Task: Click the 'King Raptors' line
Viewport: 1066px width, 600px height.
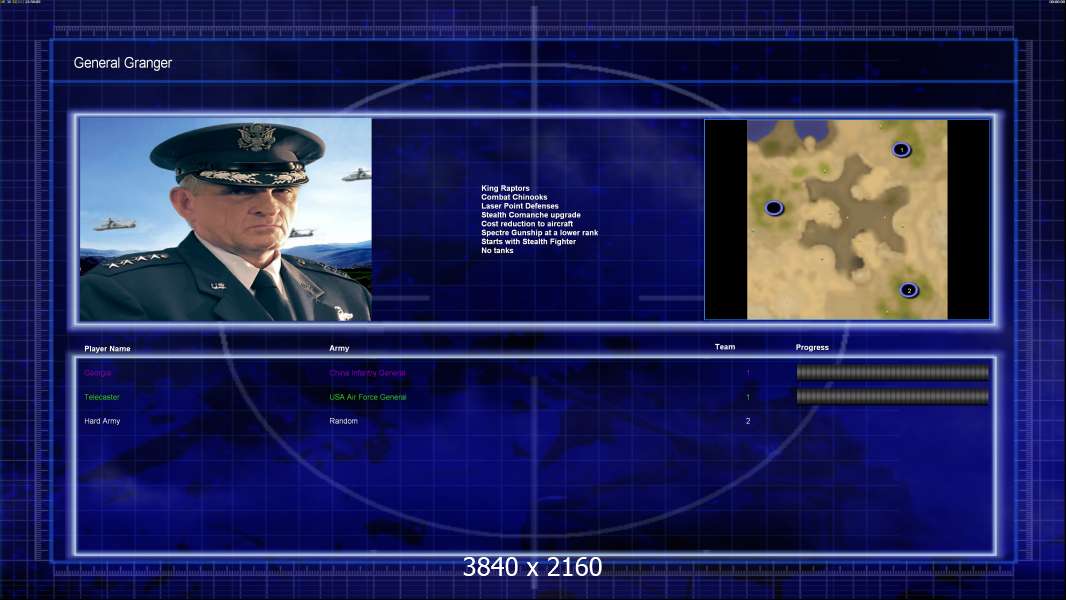Action: pos(505,188)
